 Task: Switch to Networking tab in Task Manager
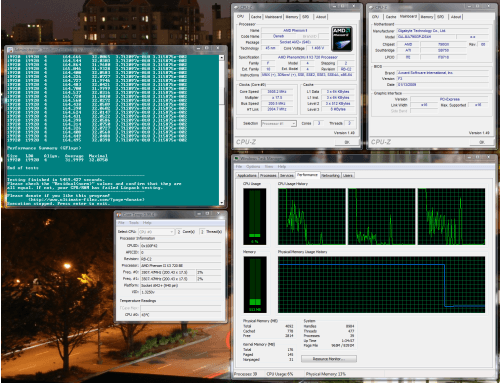330,175
